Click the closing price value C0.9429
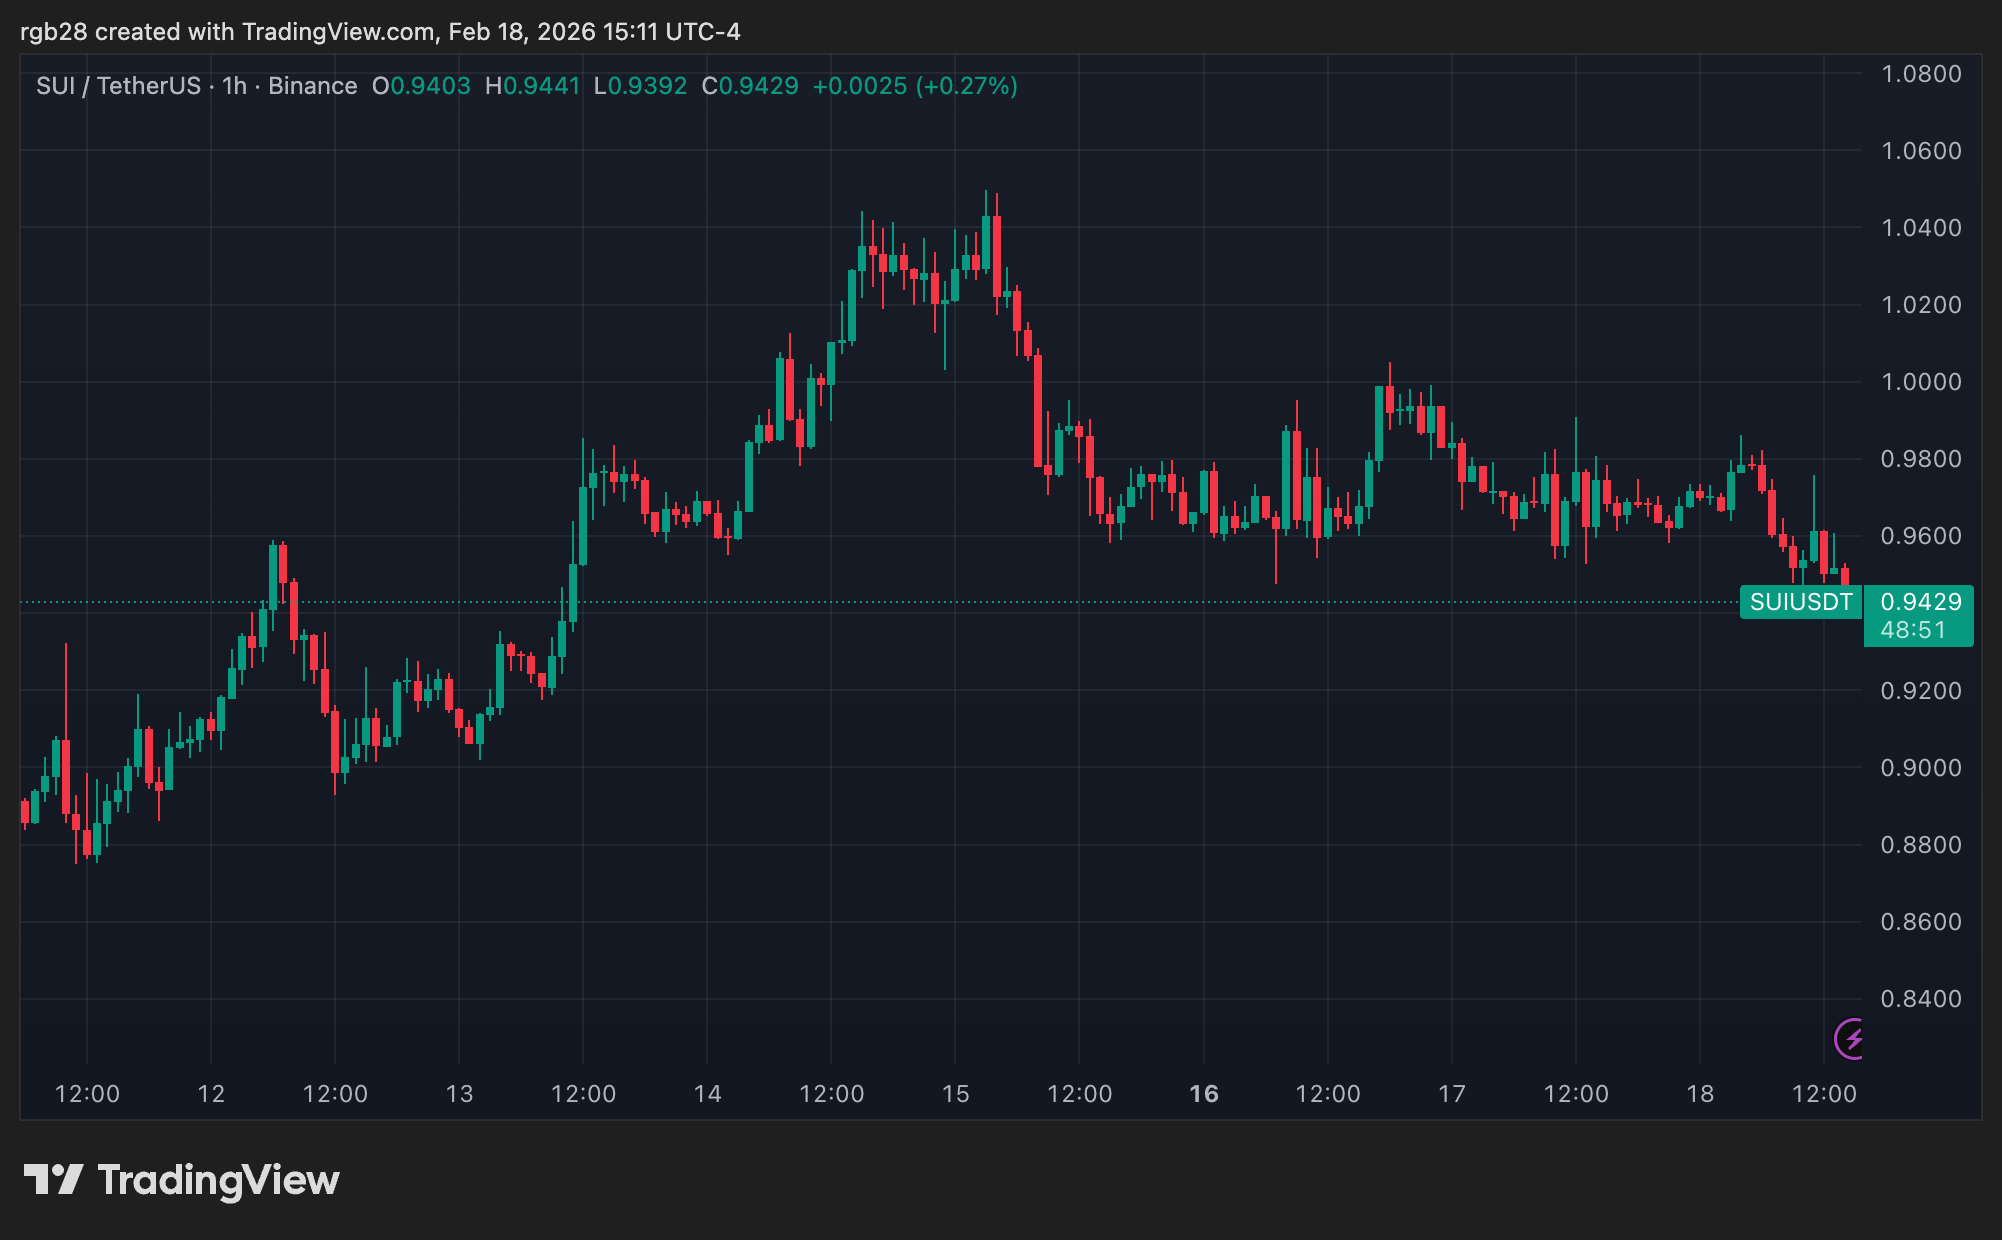This screenshot has width=2002, height=1240. pos(750,86)
